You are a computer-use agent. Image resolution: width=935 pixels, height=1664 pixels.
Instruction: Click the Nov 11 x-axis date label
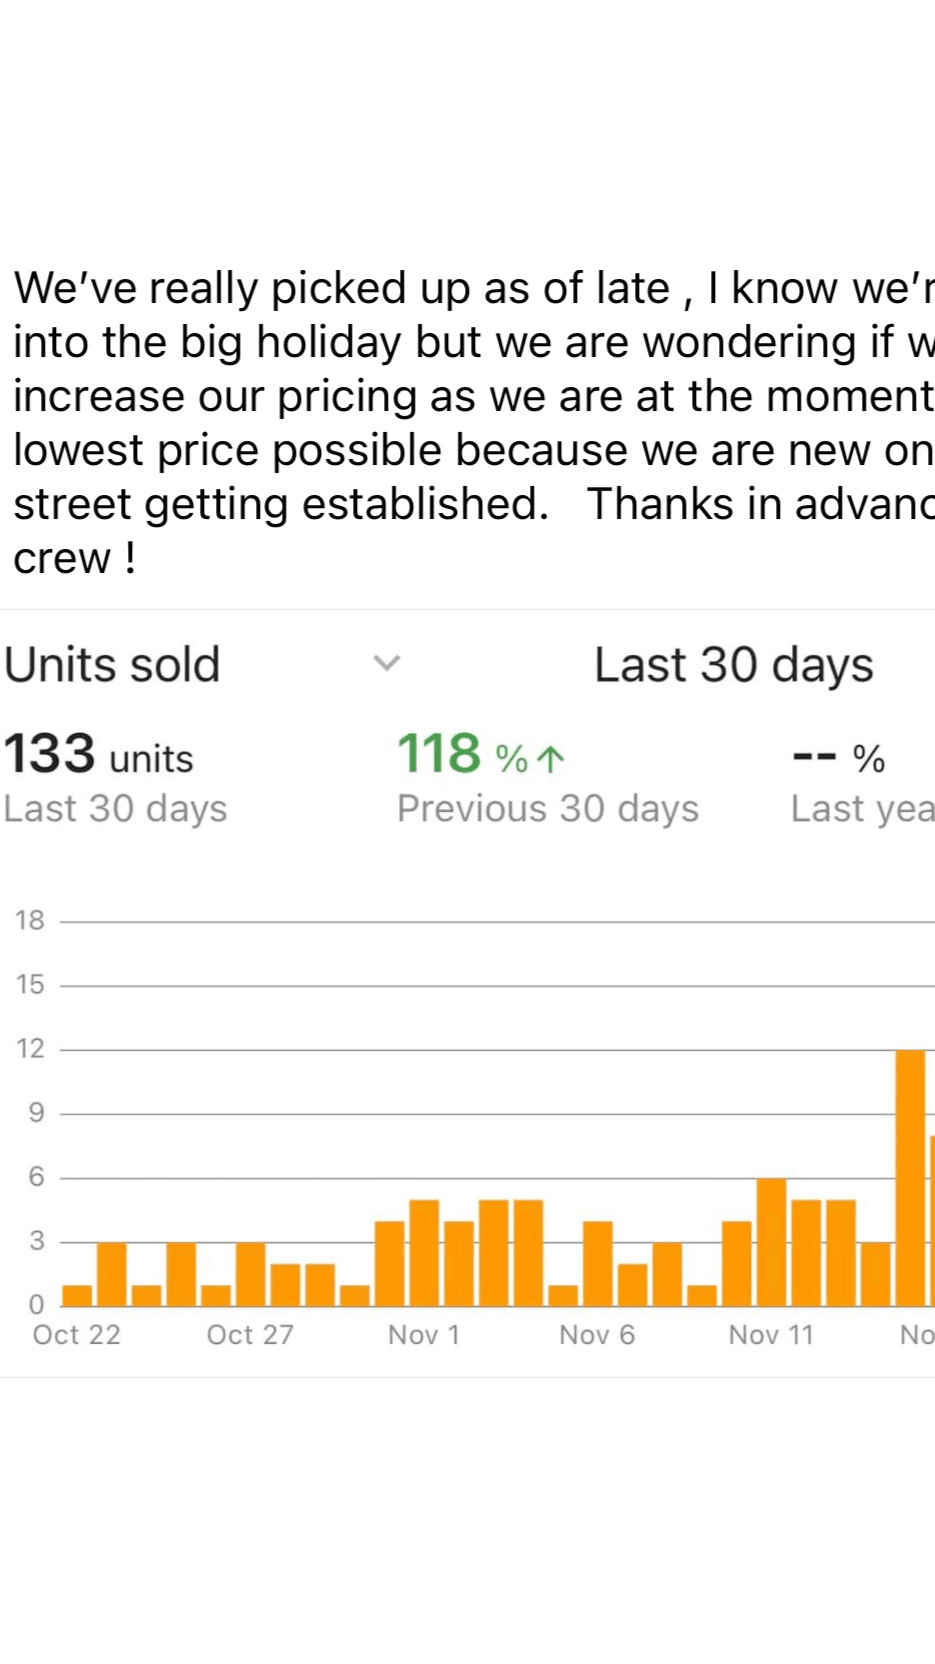[x=771, y=1335]
